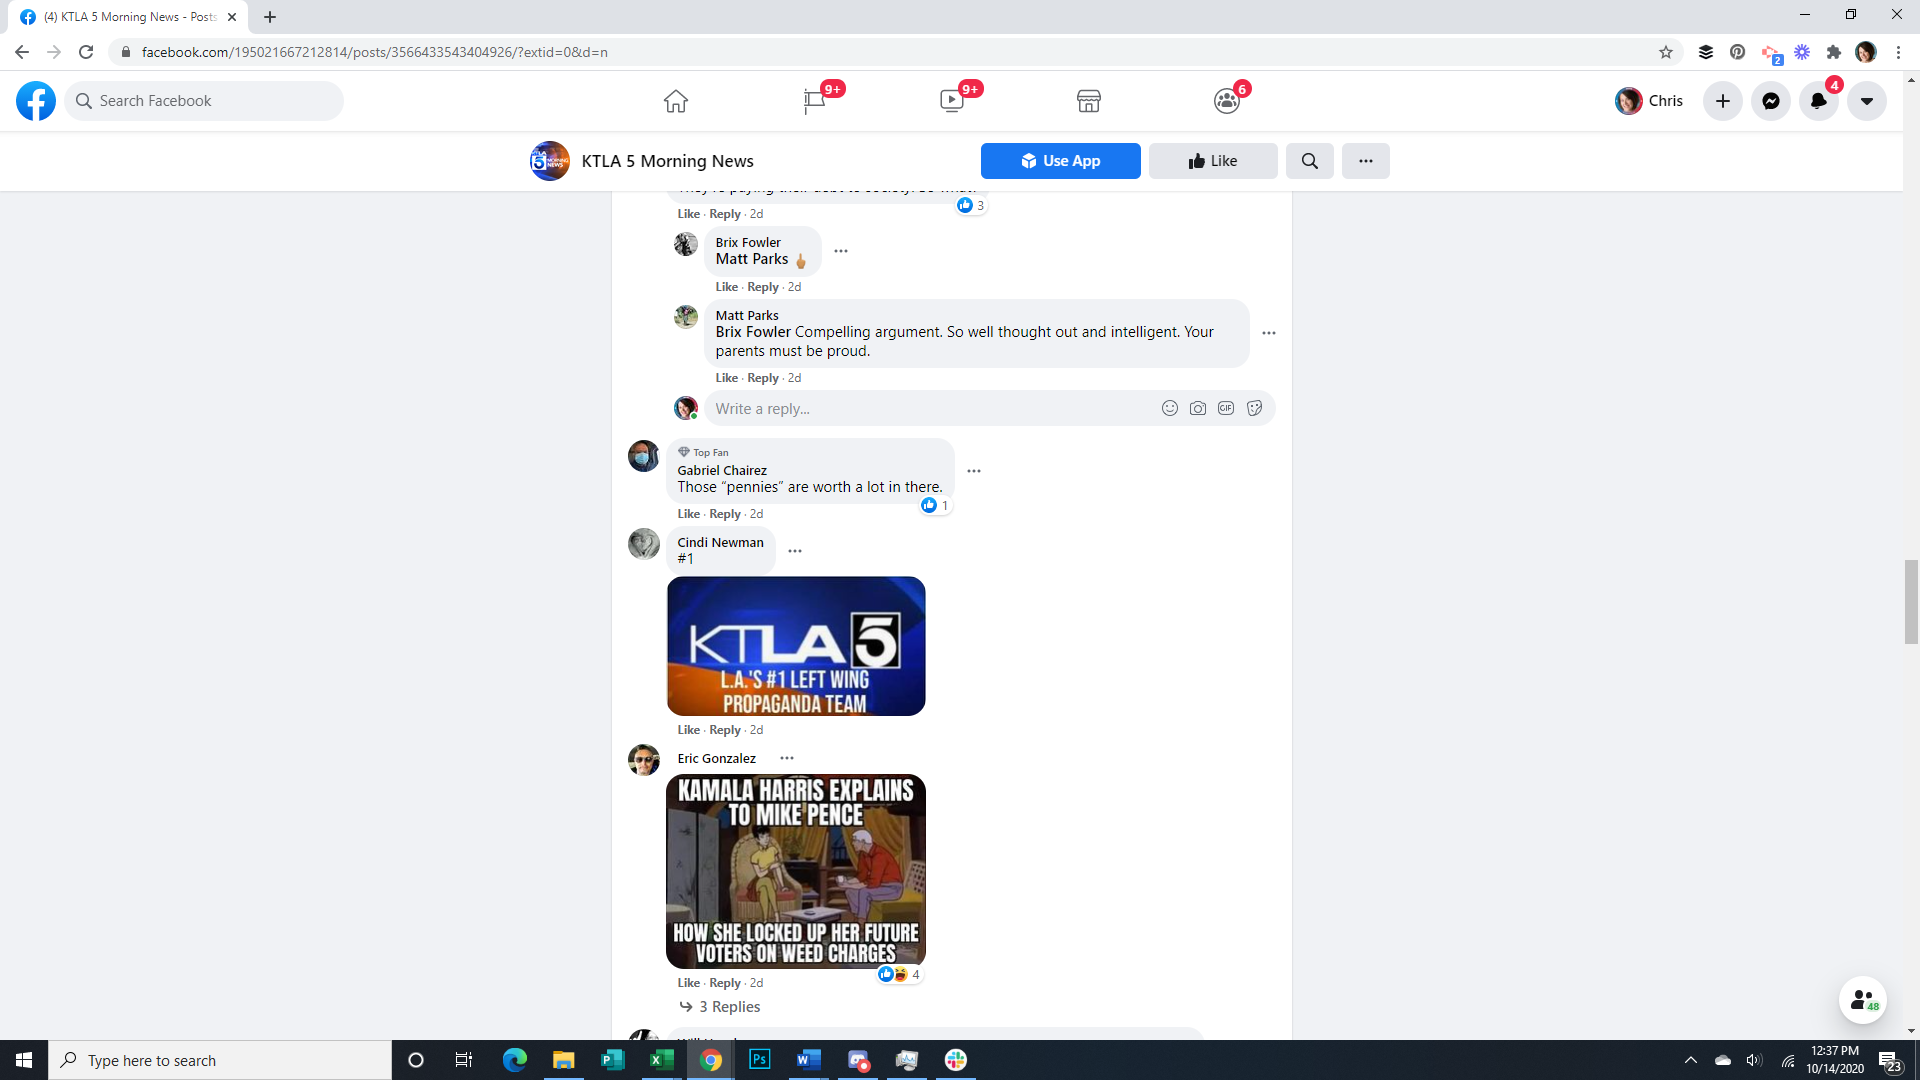
Task: Search within KTLA 5 Morning News page
Action: [x=1309, y=161]
